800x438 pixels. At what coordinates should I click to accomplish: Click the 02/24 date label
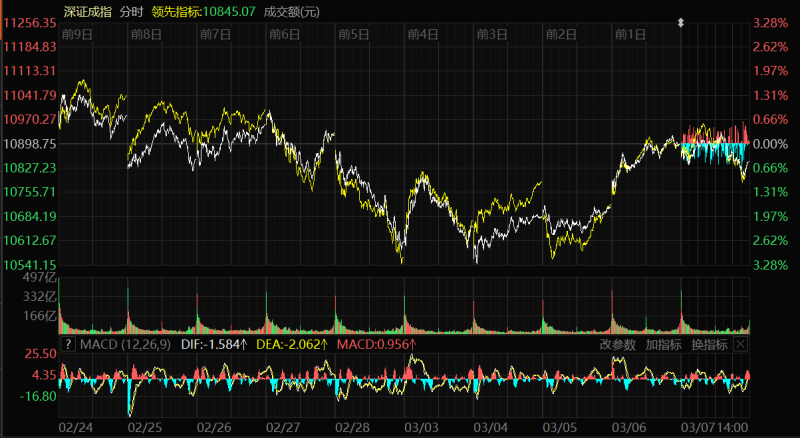tap(76, 427)
